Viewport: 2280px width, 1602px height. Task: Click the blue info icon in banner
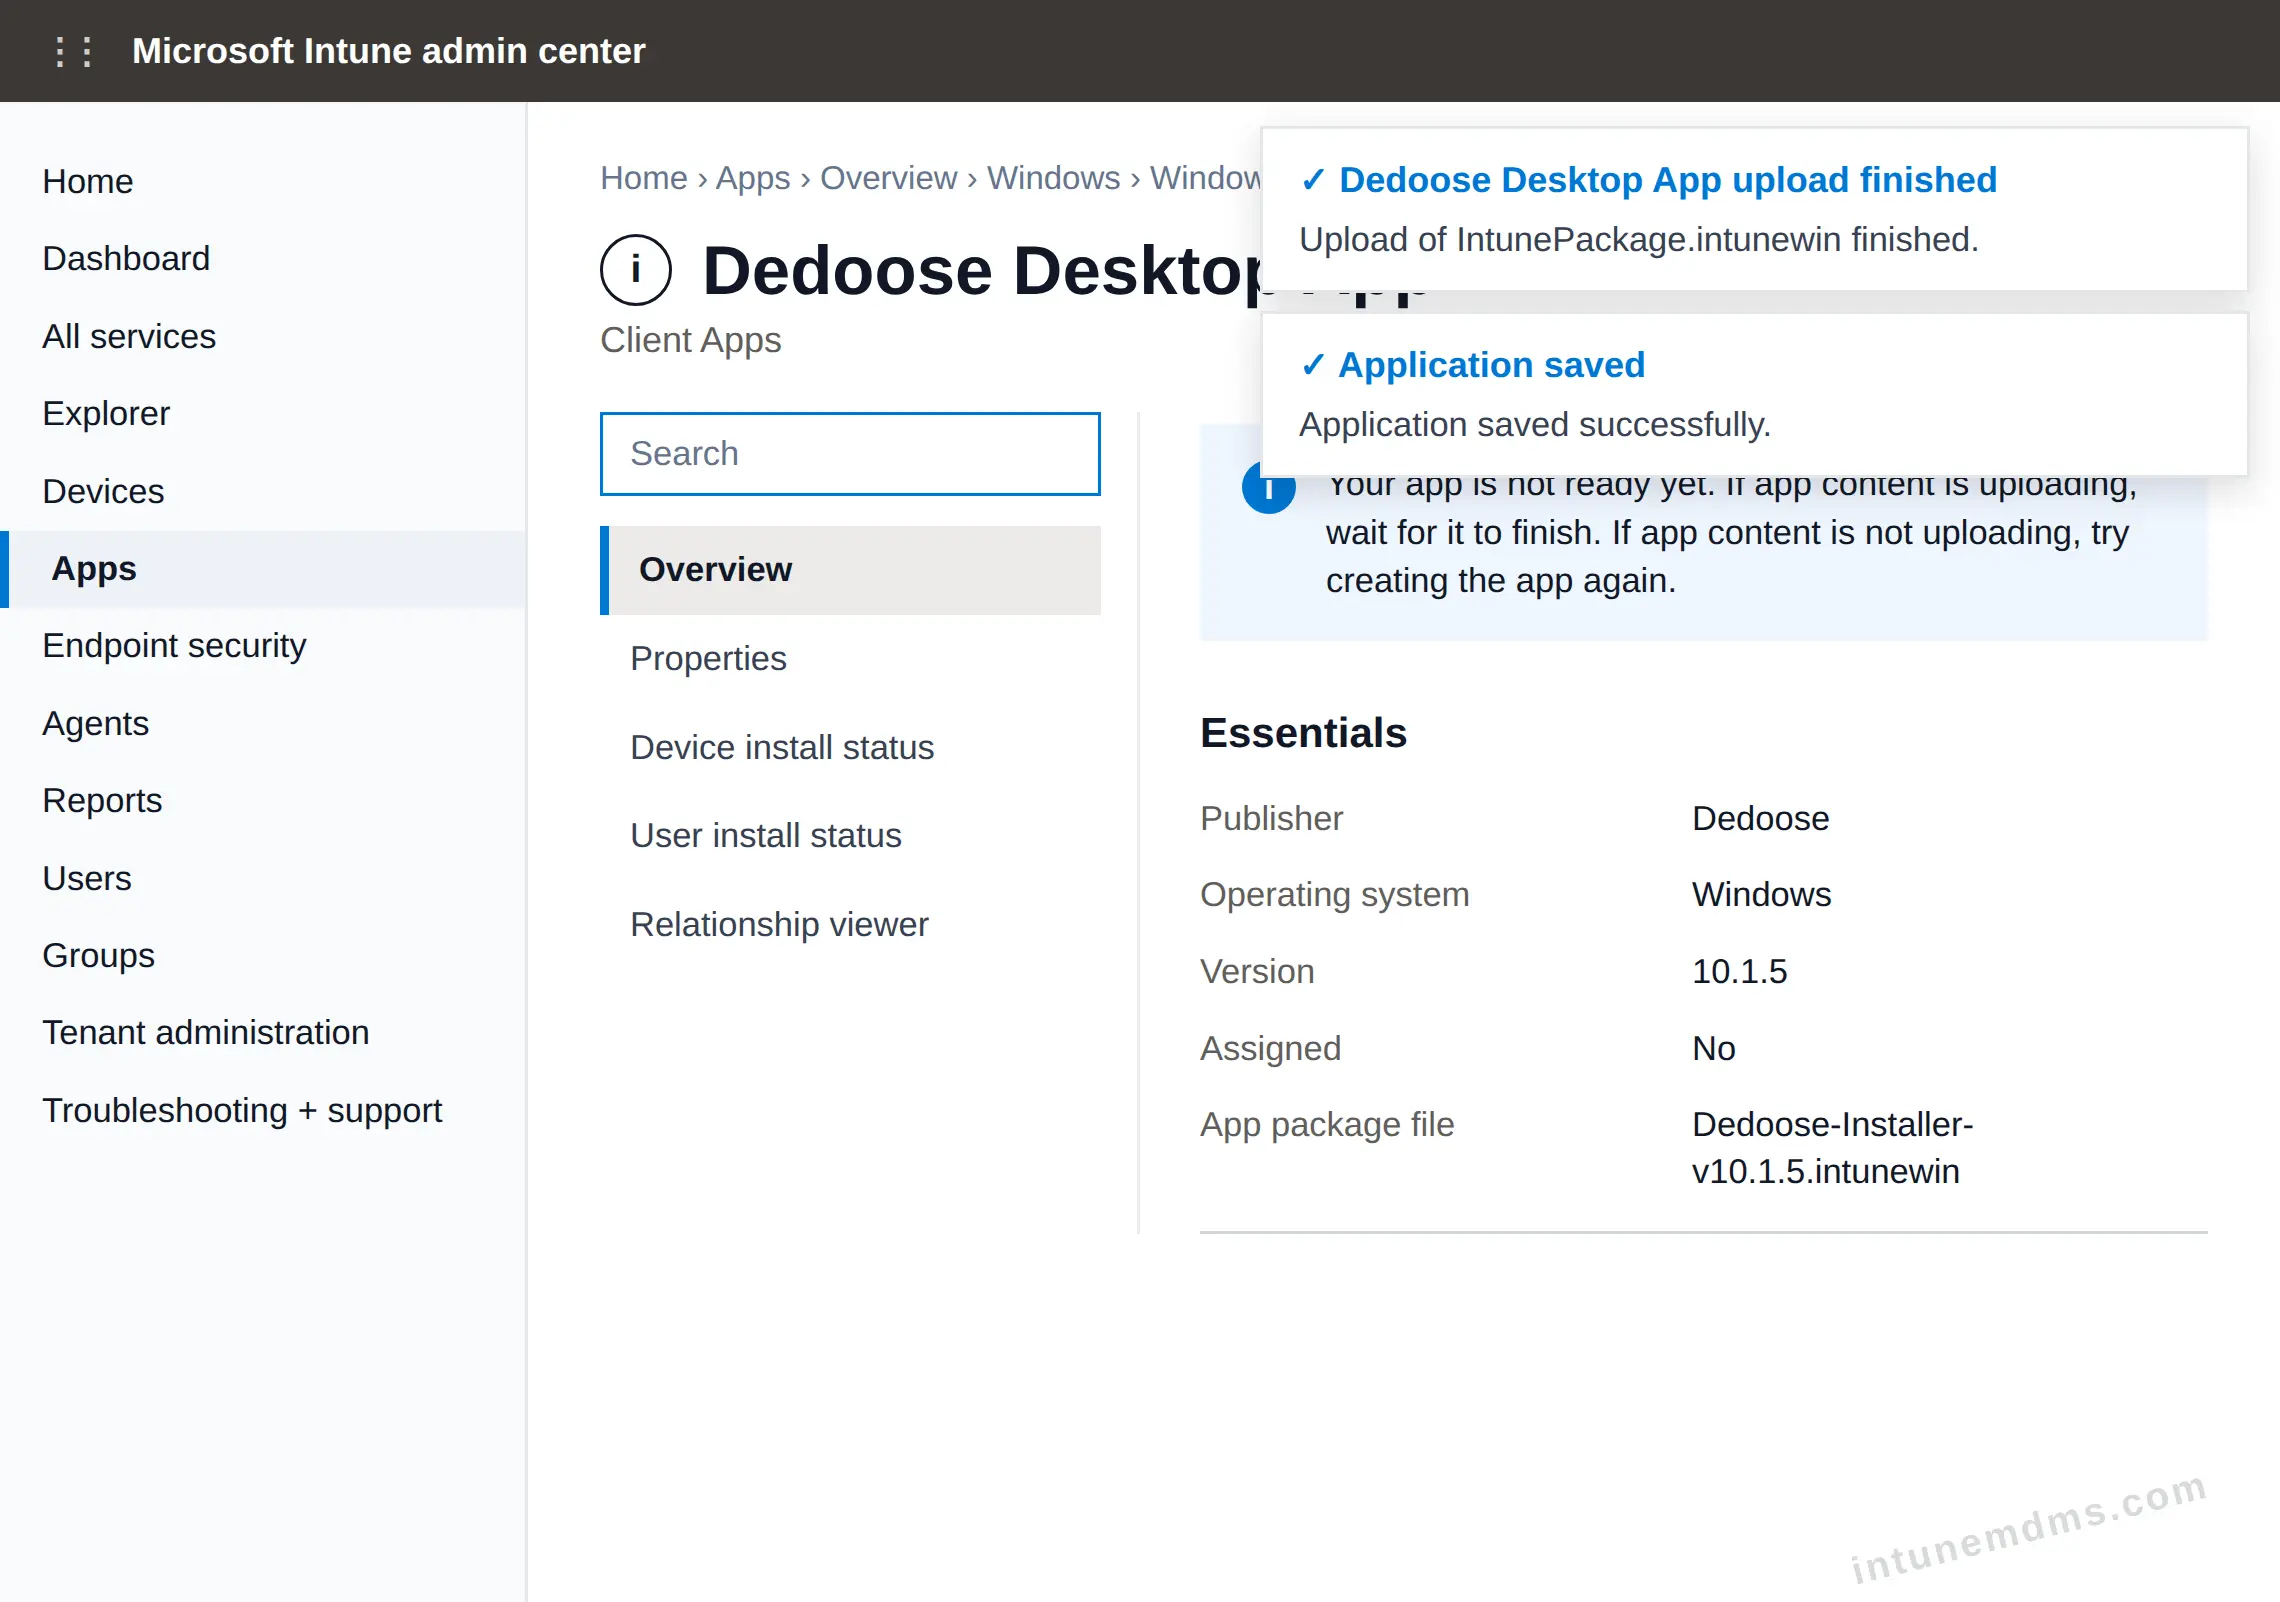[1268, 488]
